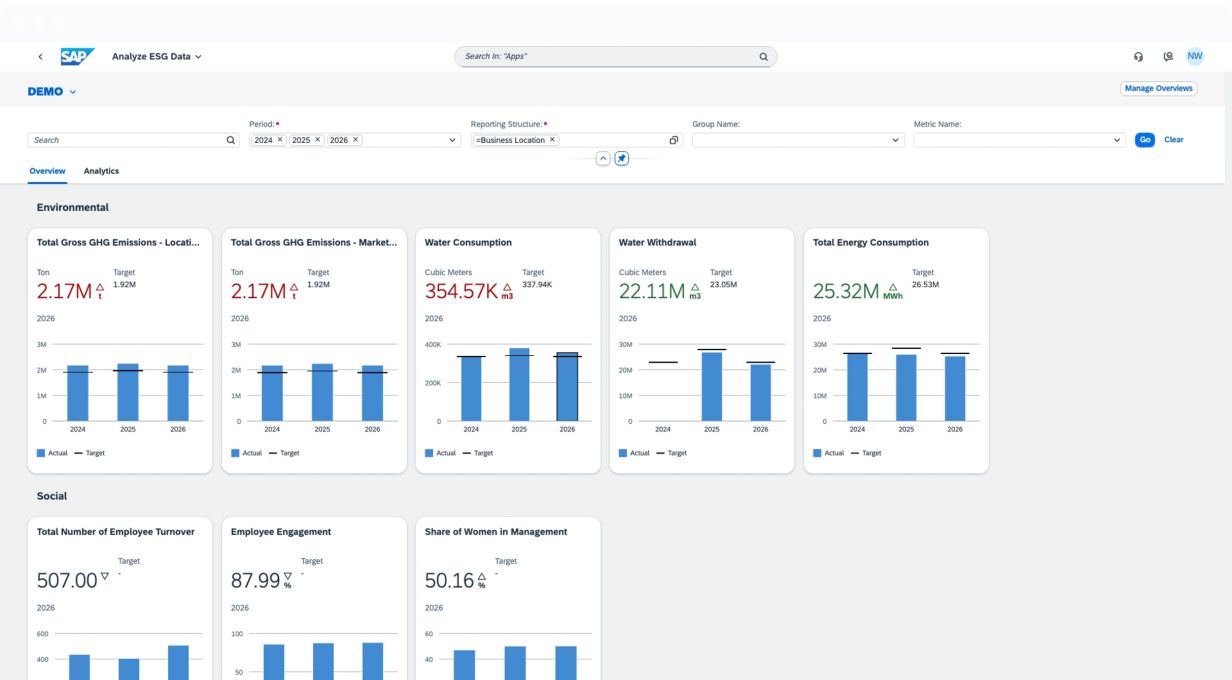Click the 2025 bar in Water Withdrawal chart
The width and height of the screenshot is (1232, 680).
coord(711,386)
